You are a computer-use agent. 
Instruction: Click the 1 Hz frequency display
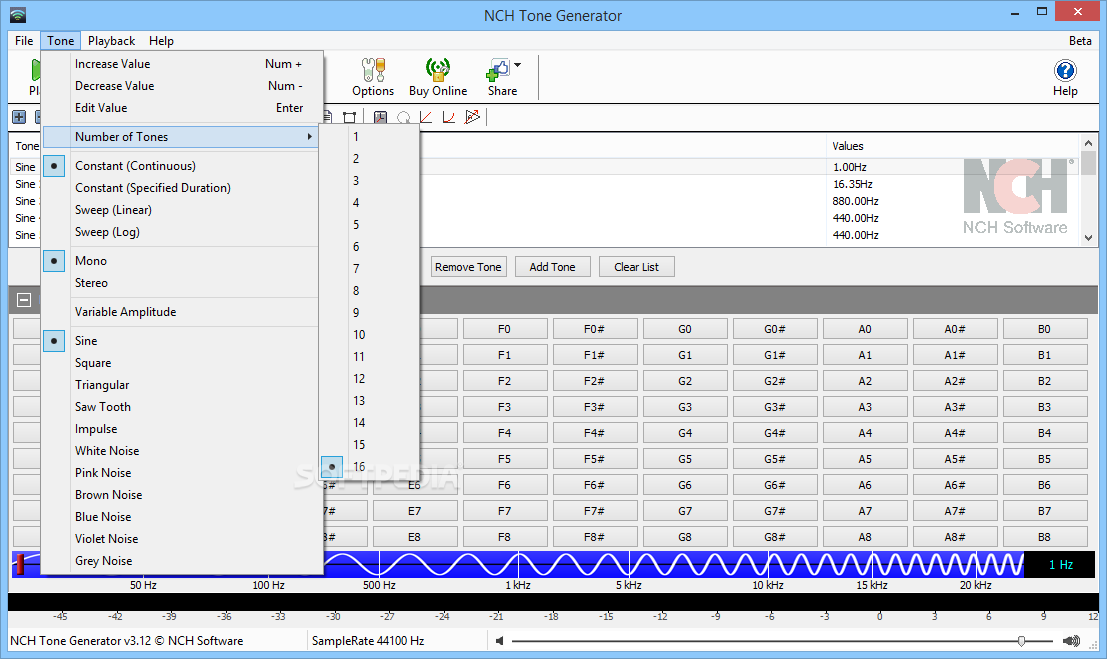1060,564
